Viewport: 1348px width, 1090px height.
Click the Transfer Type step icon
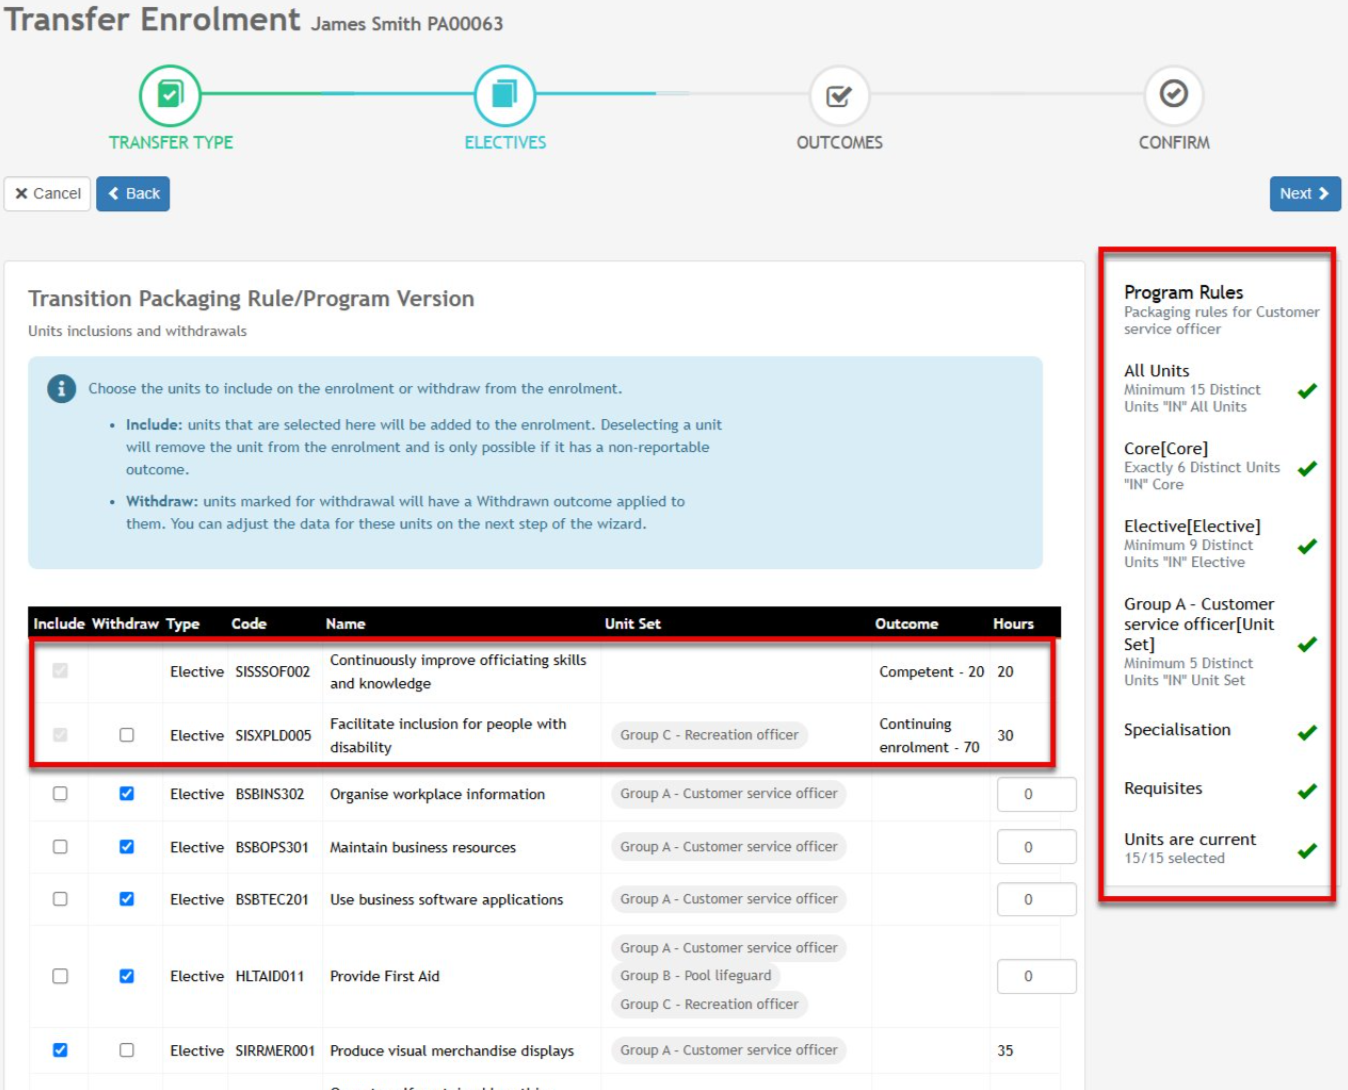tap(170, 95)
